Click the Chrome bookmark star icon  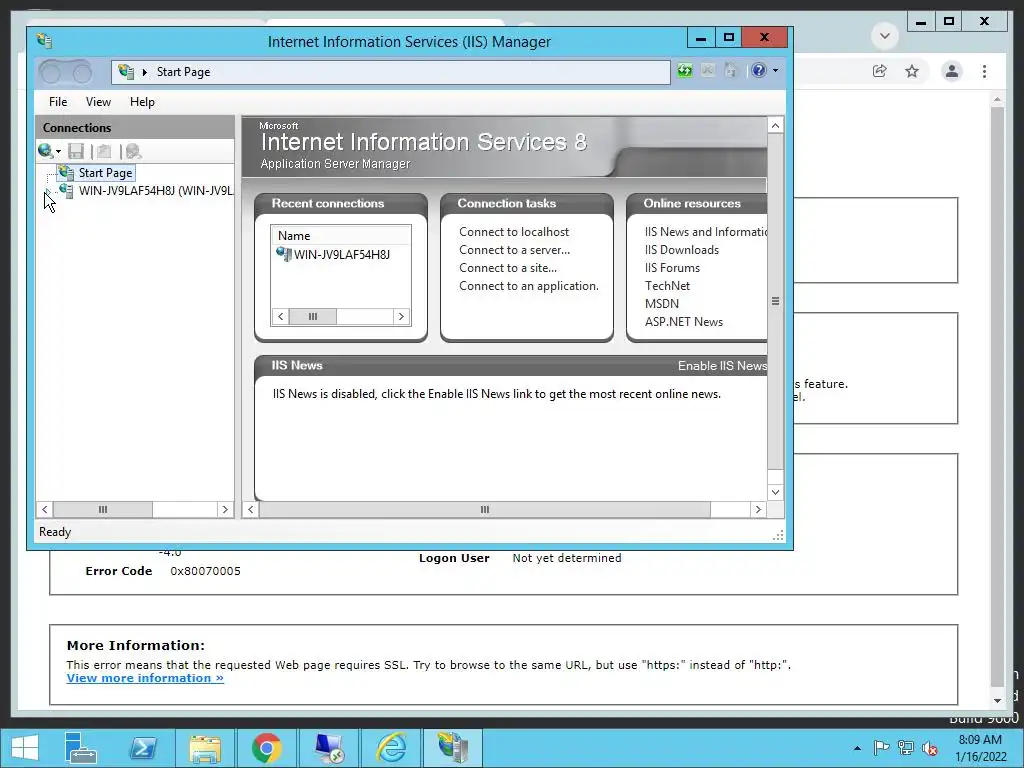coord(912,71)
